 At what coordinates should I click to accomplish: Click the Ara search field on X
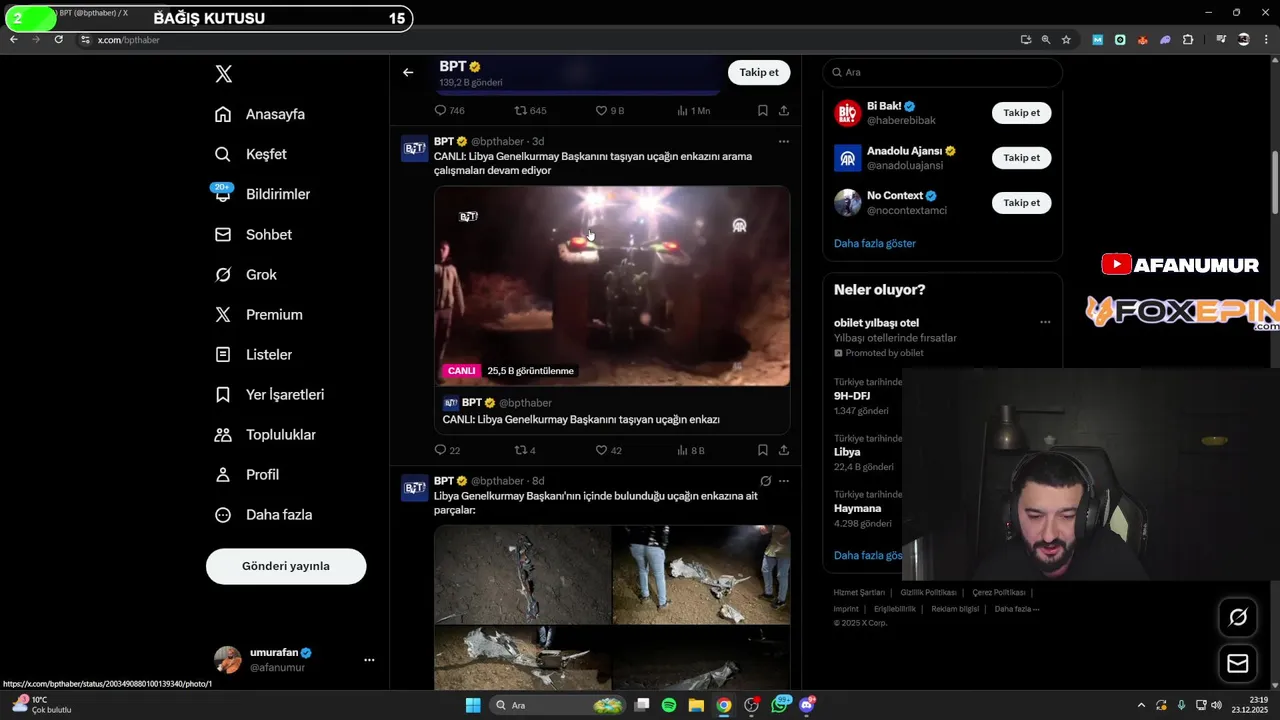pyautogui.click(x=942, y=72)
